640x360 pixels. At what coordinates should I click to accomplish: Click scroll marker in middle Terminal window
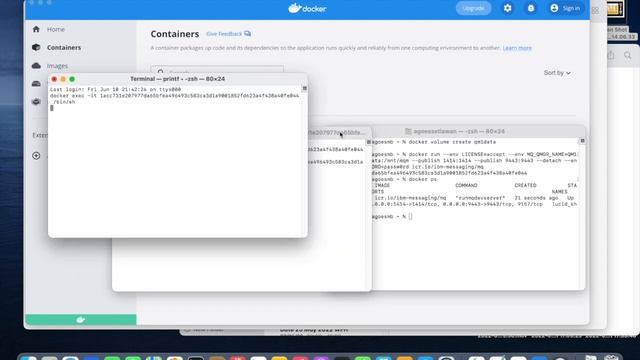click(369, 142)
